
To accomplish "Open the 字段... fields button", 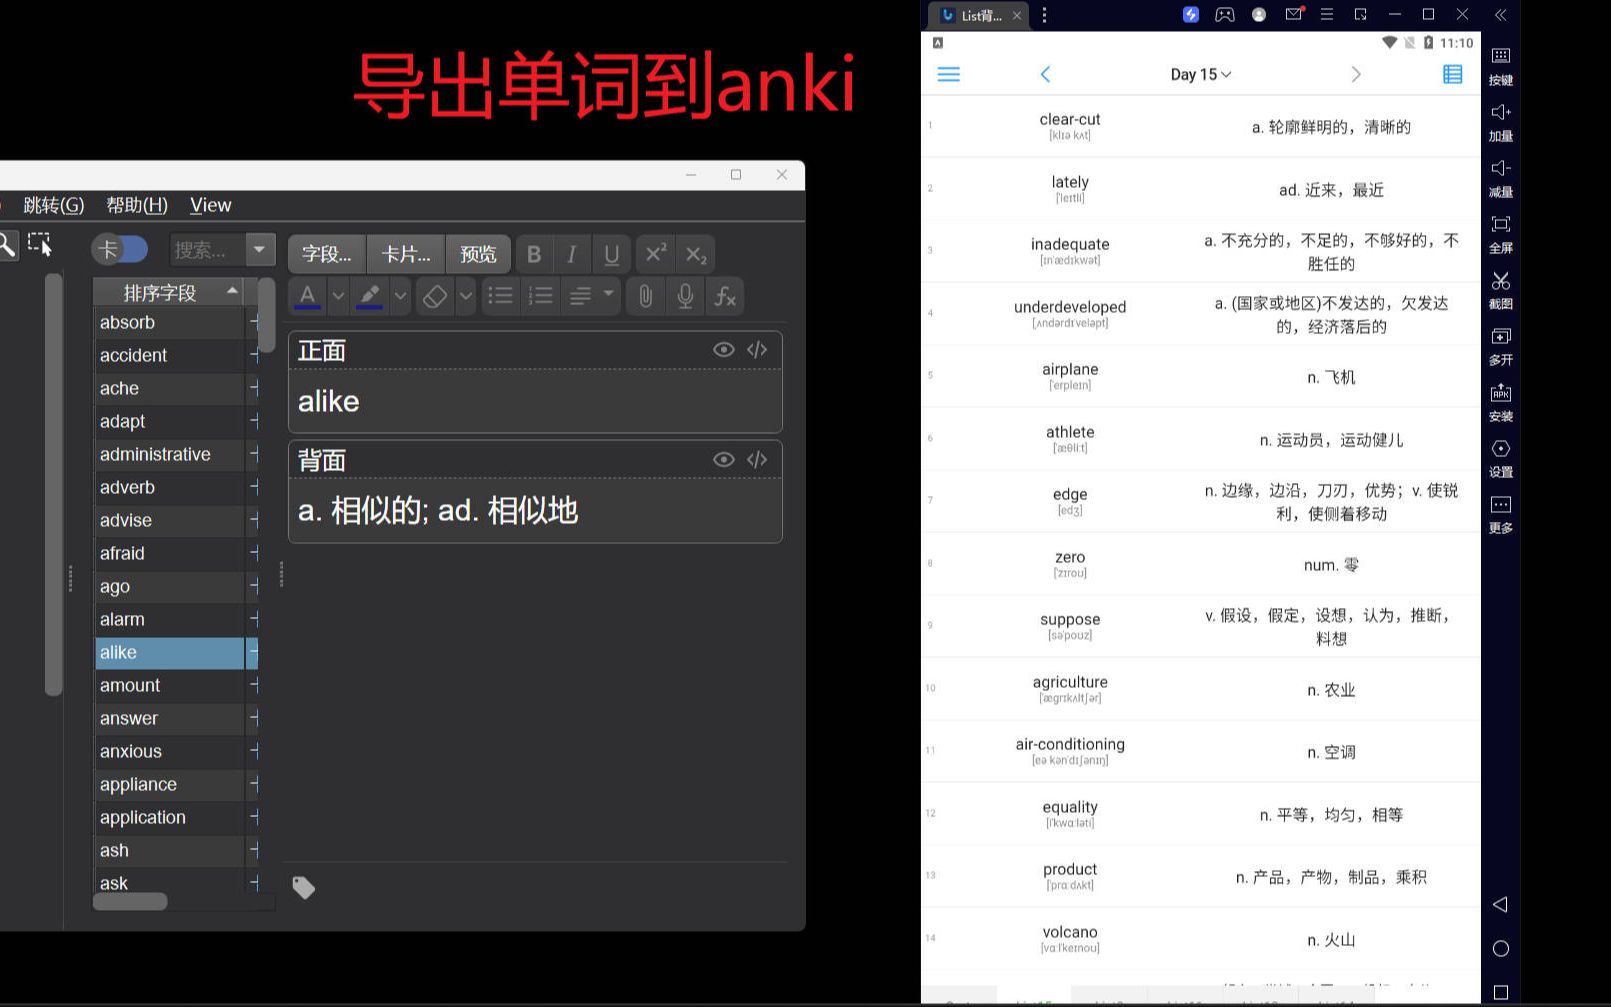I will 327,254.
